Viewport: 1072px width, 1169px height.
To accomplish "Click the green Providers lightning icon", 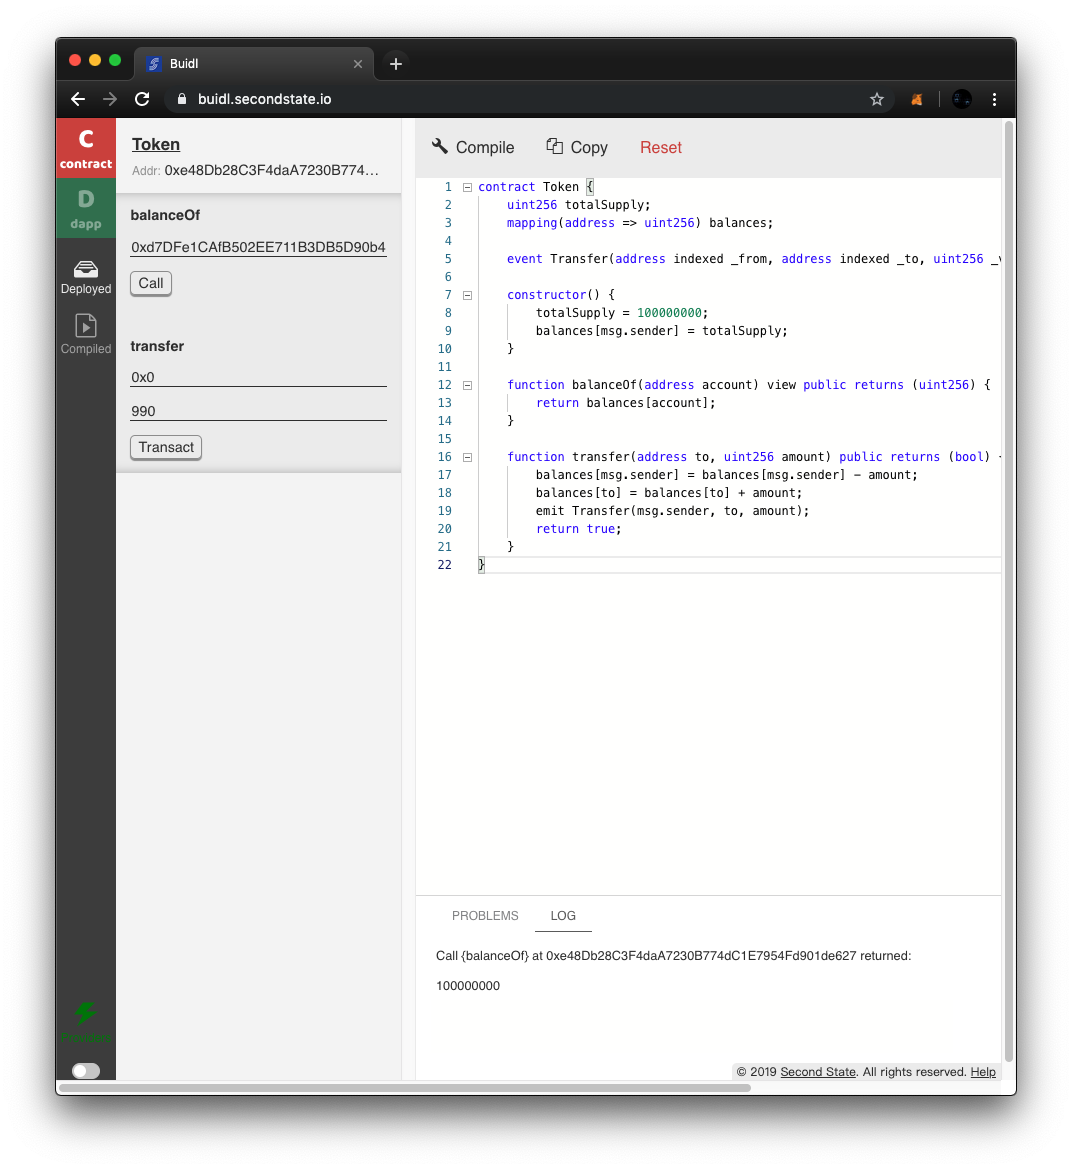I will 86,1015.
